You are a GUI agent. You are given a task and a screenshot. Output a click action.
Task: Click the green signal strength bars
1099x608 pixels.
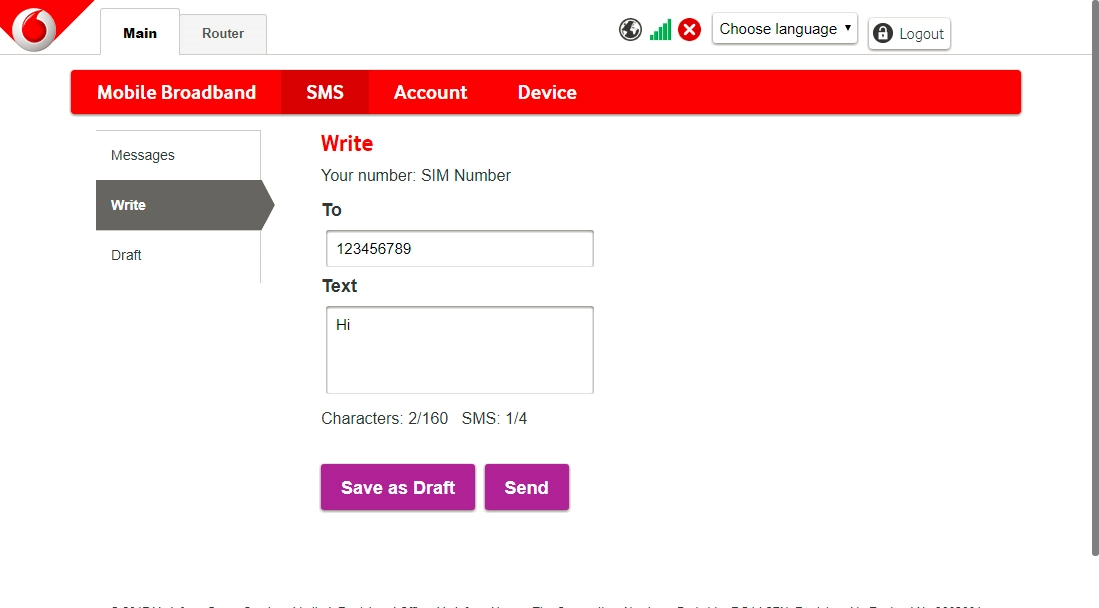point(660,30)
